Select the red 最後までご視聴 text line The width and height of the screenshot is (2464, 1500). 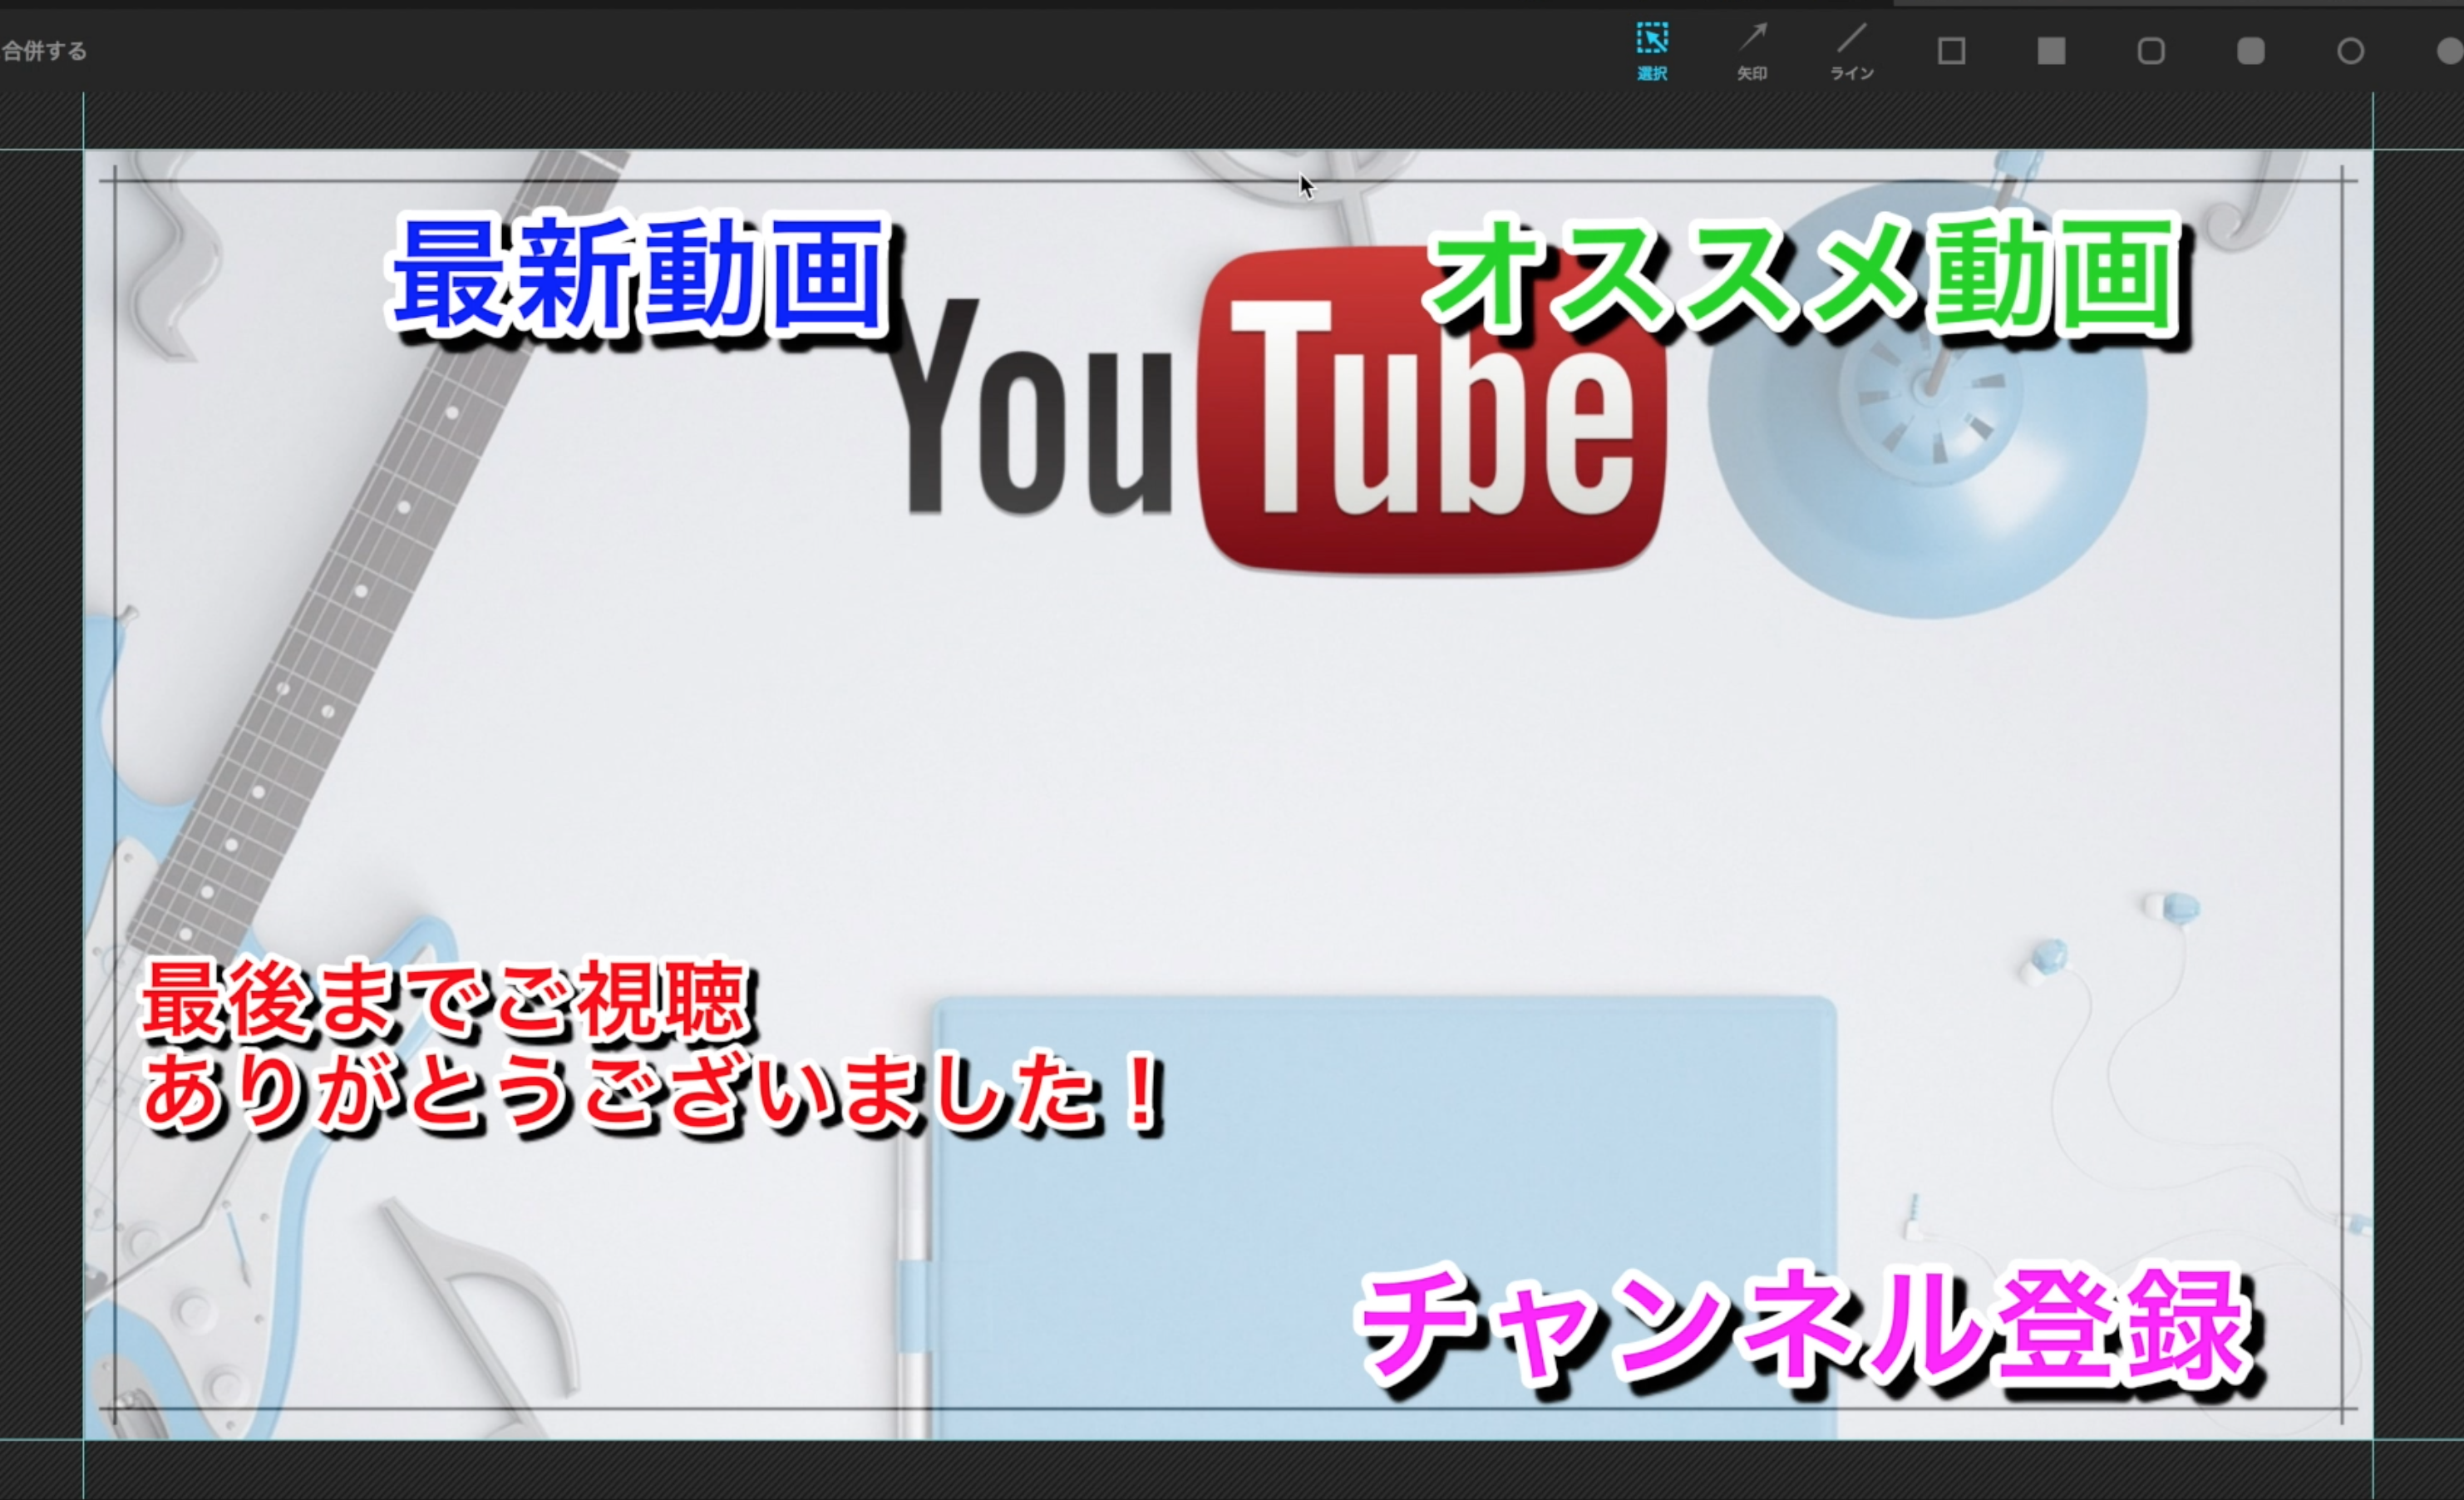pyautogui.click(x=446, y=1000)
